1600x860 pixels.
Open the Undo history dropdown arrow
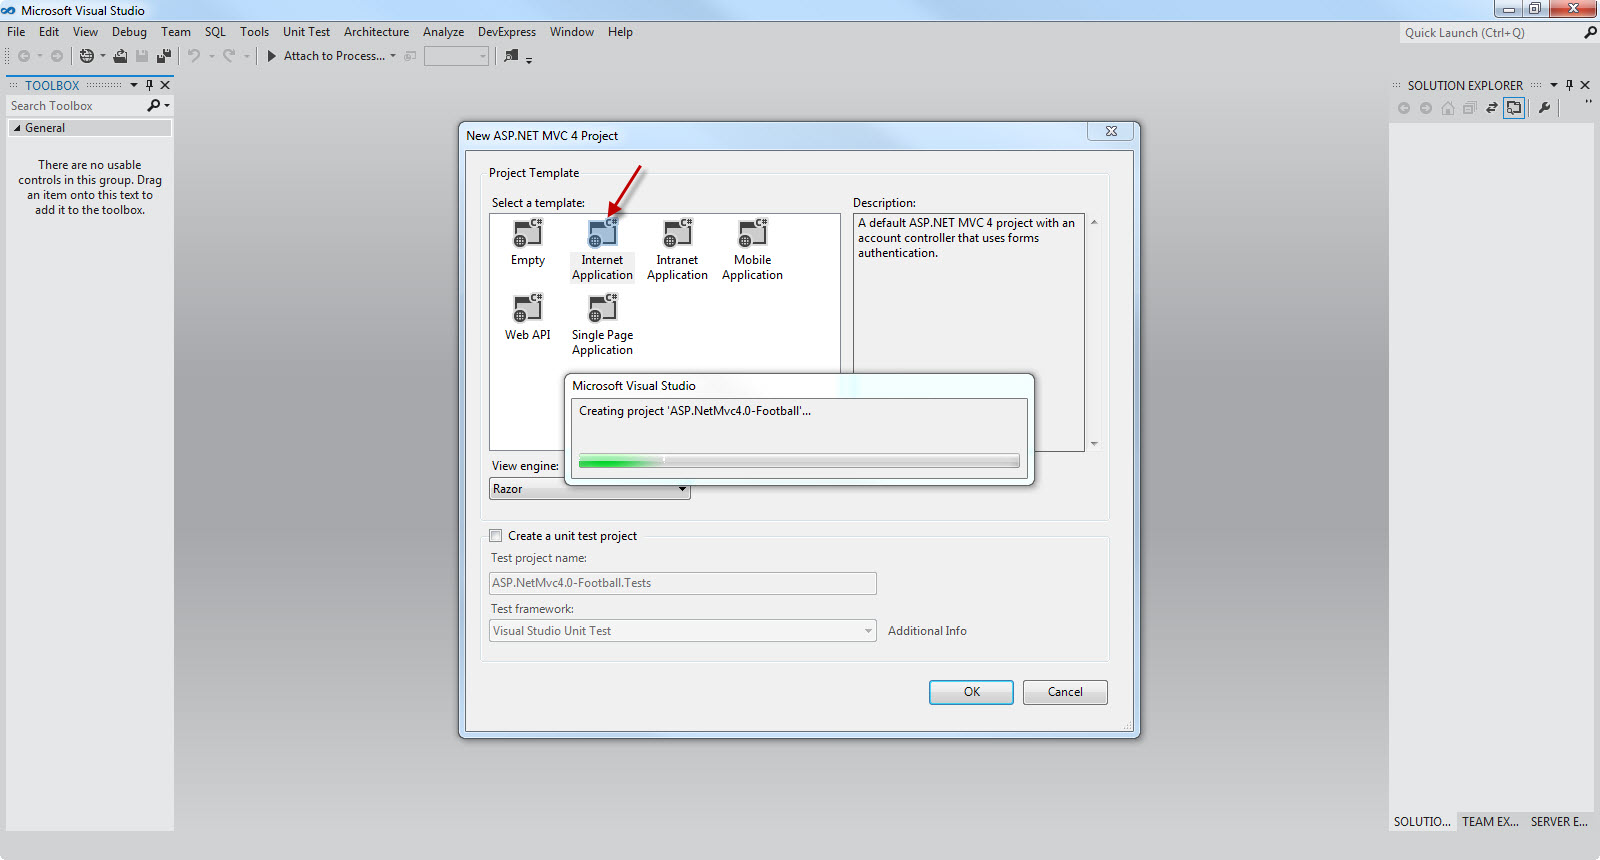point(211,56)
